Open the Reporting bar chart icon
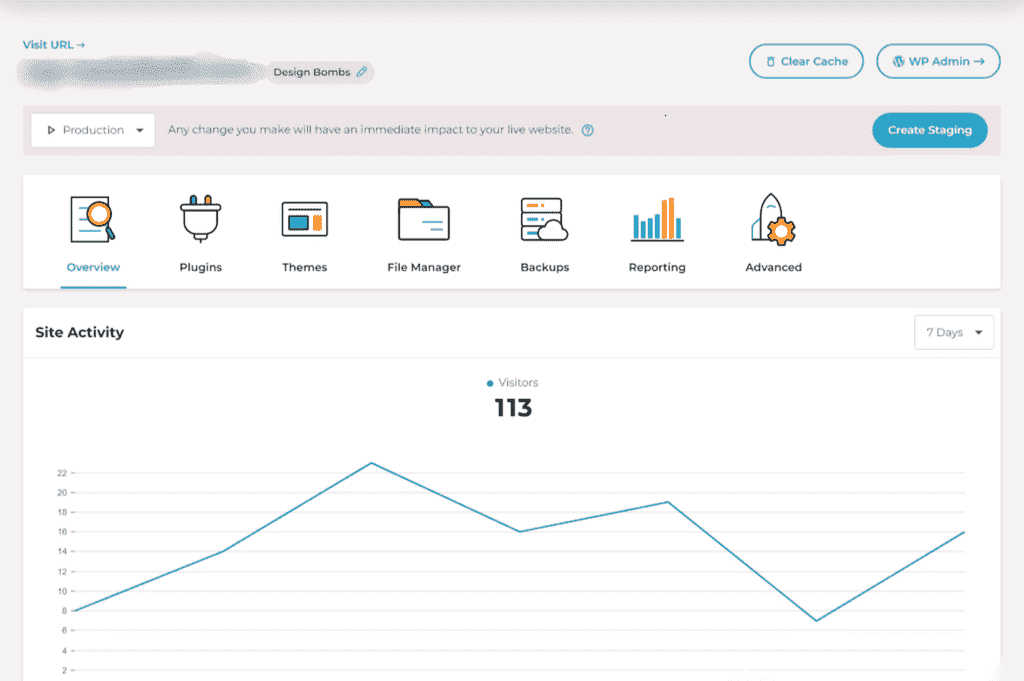Screen dimensions: 1024x681 (657, 219)
